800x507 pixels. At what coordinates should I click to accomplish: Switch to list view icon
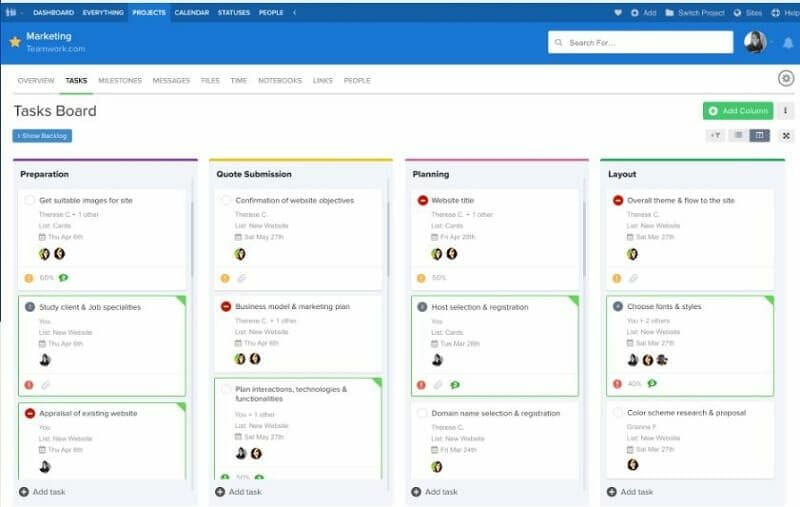(738, 135)
